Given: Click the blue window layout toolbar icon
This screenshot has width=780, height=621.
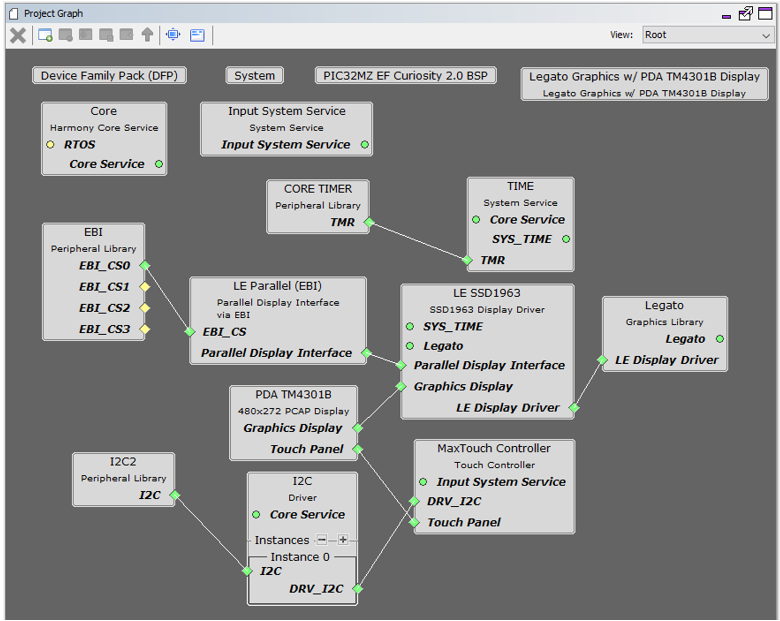Looking at the screenshot, I should [197, 35].
